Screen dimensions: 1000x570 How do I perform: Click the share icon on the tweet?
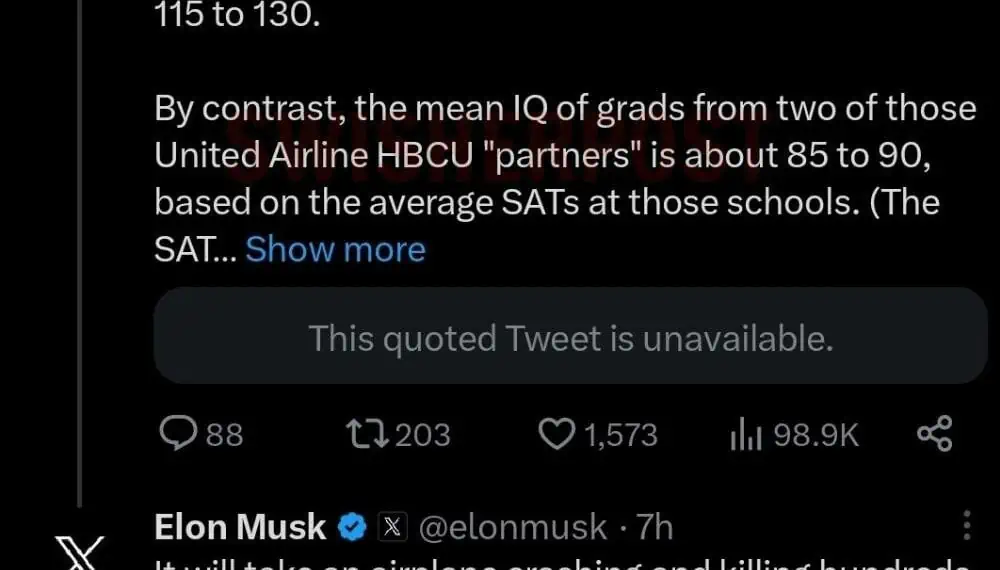[934, 434]
